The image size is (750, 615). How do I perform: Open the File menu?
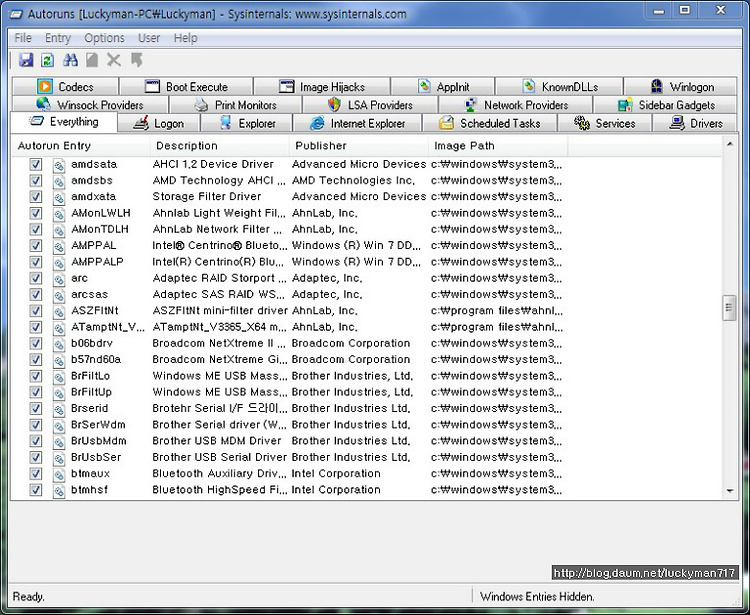click(23, 38)
